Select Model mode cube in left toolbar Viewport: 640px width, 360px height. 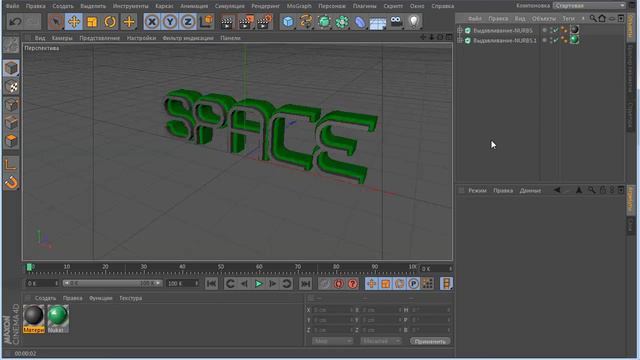(11, 68)
